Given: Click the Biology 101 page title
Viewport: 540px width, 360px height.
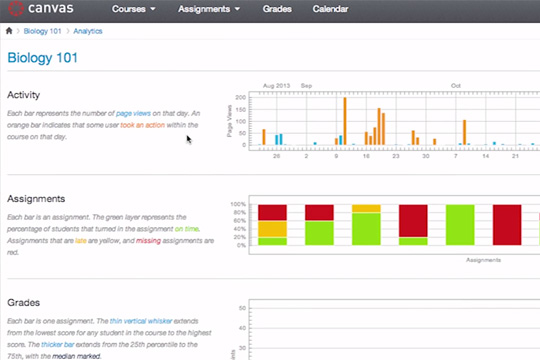Looking at the screenshot, I should pyautogui.click(x=42, y=58).
